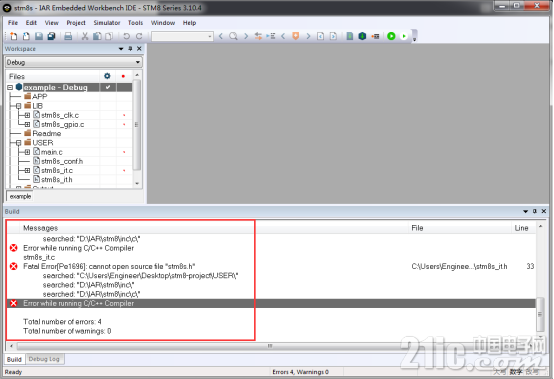Screen dimensions: 554x379
Task: Click the Files tree vertical scrollbar thumb
Action: [137, 124]
